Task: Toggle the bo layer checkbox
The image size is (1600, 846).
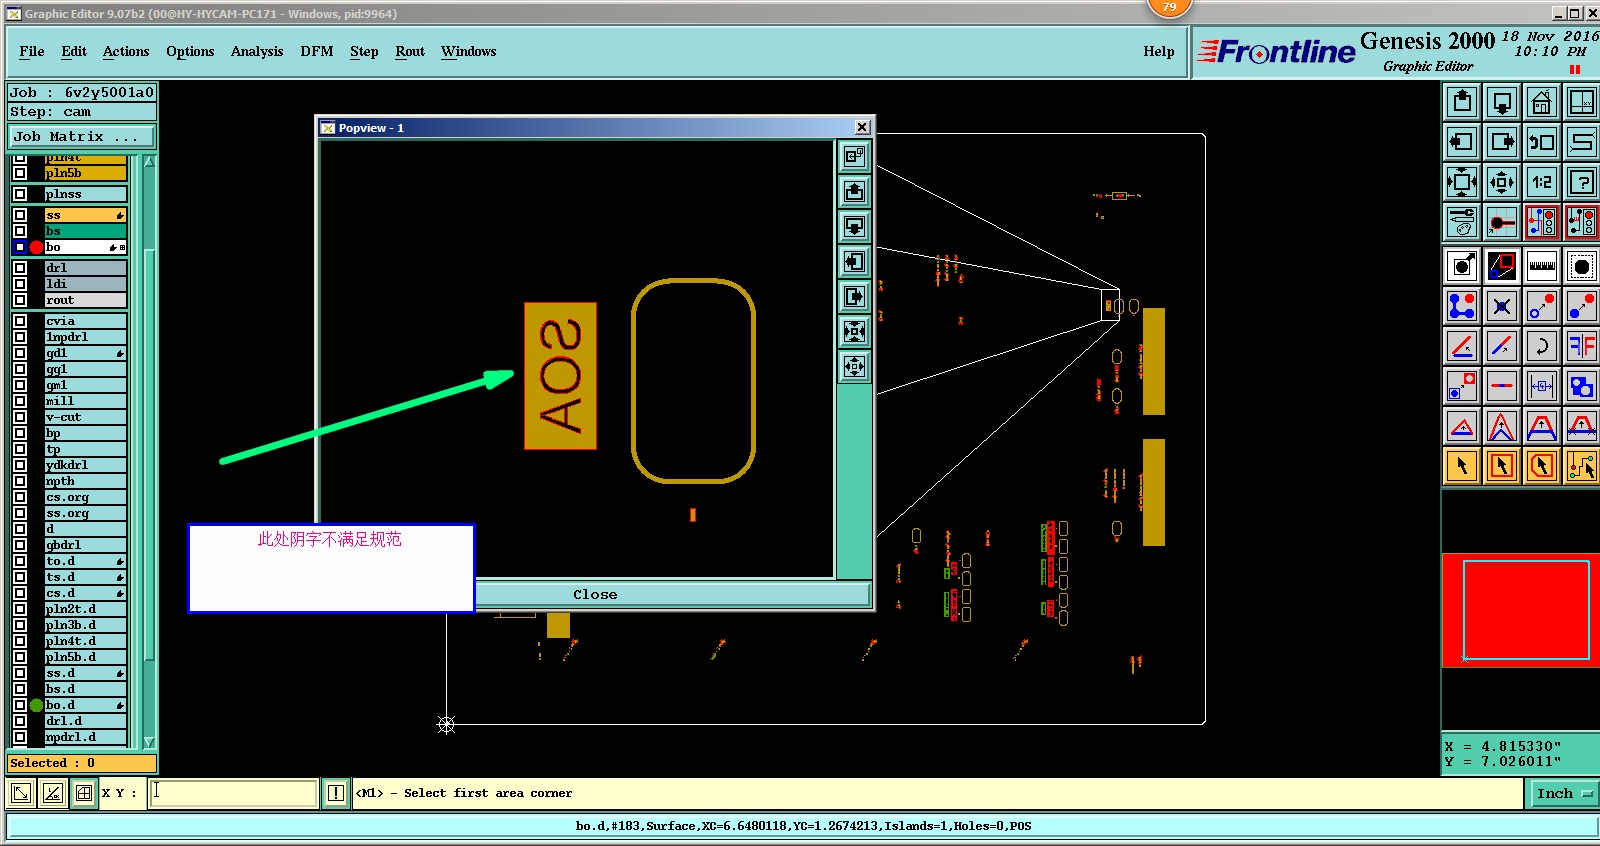Action: tap(20, 247)
